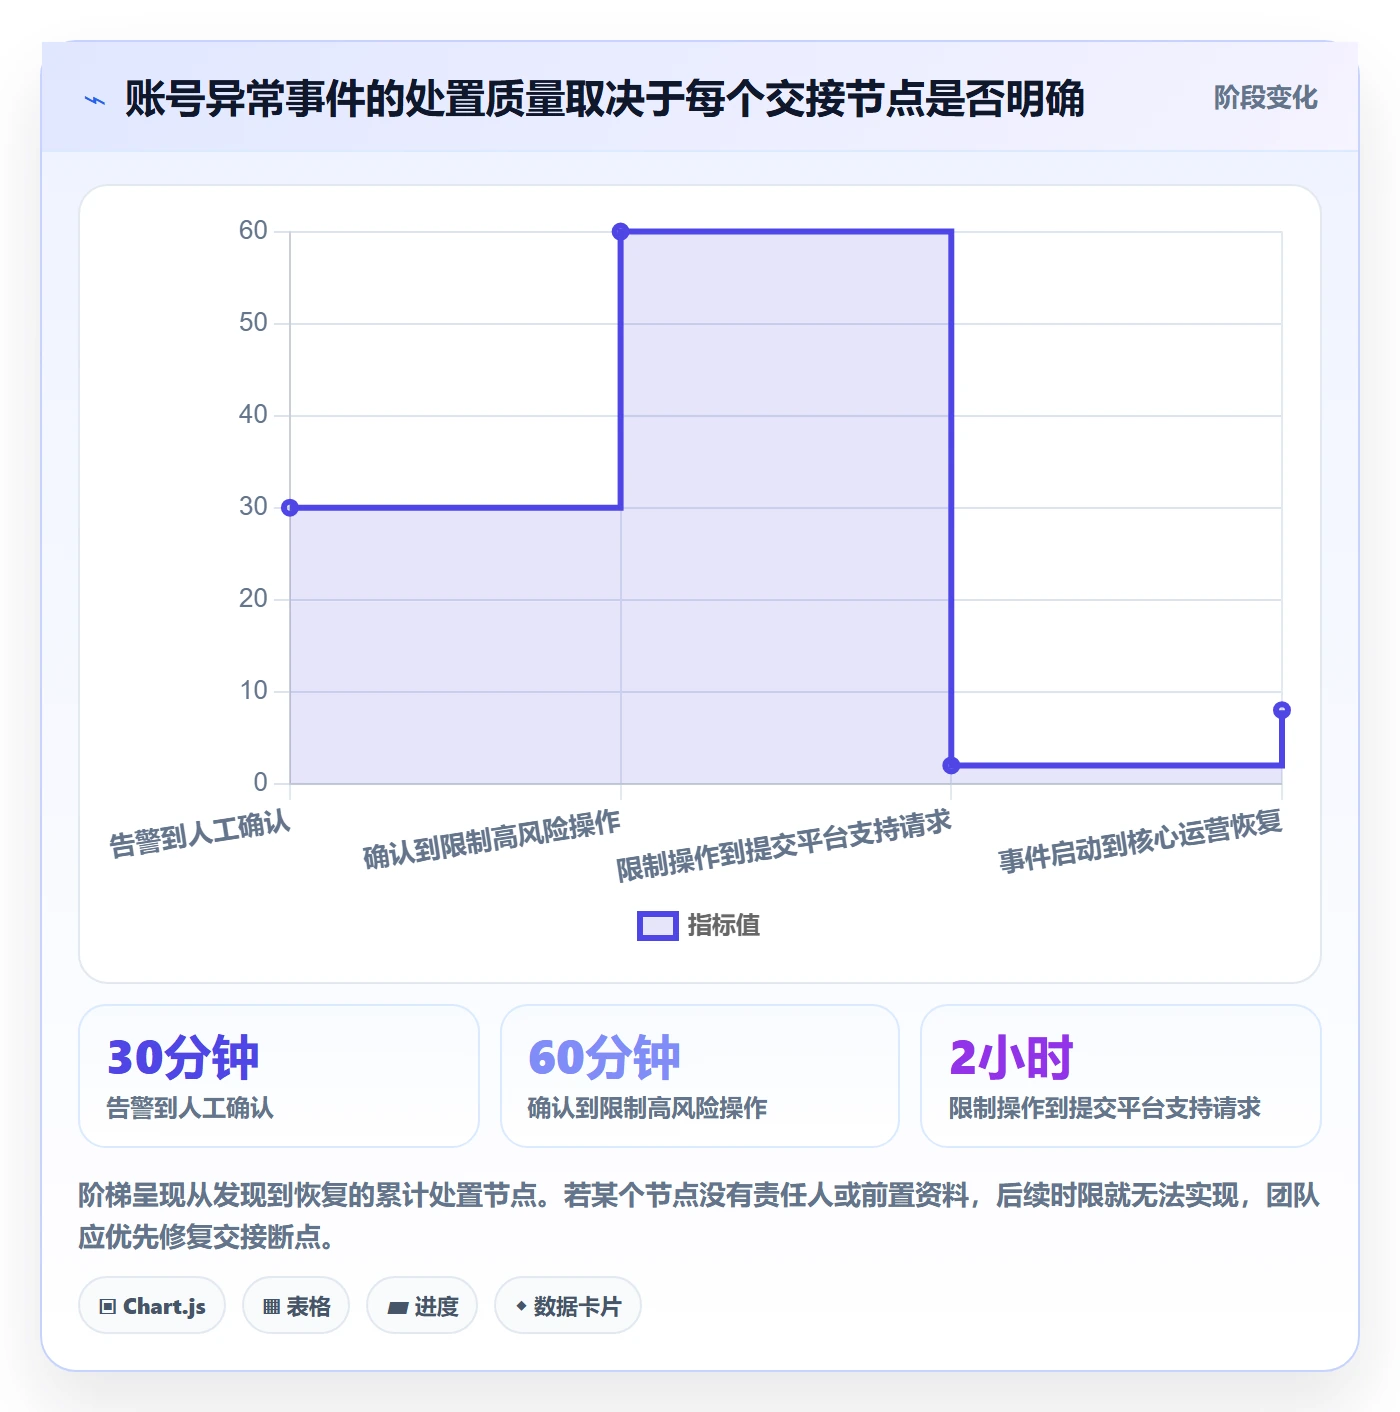Click the 进度 tag bar icon

tap(398, 1307)
